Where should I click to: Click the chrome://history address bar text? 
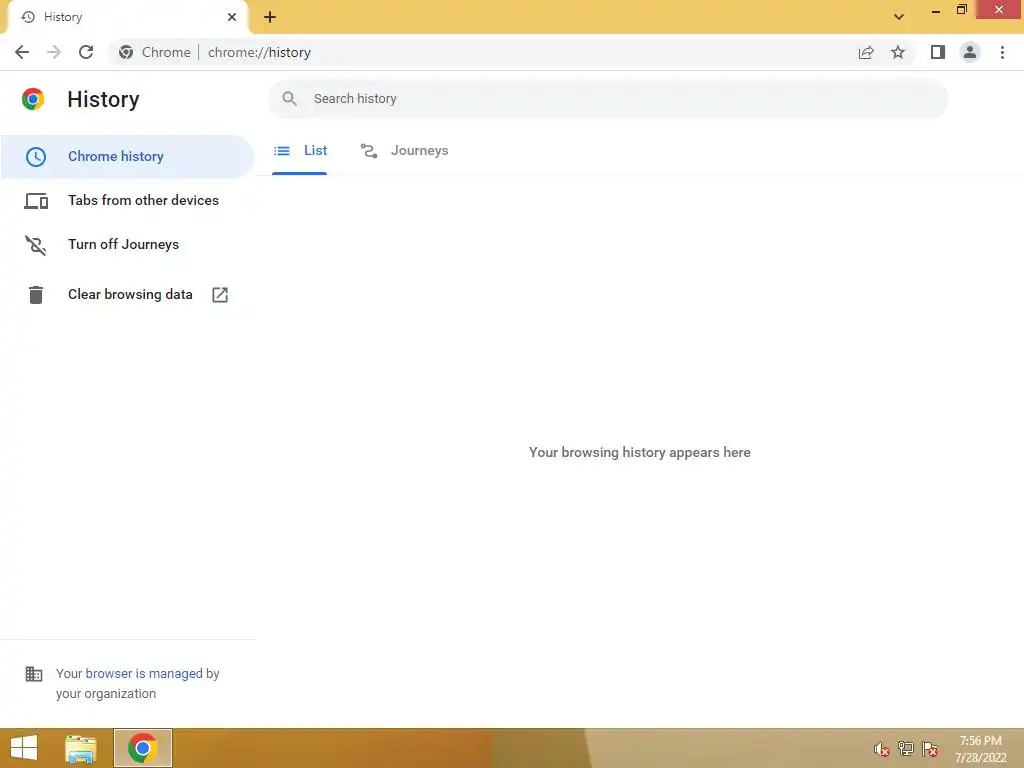[259, 52]
